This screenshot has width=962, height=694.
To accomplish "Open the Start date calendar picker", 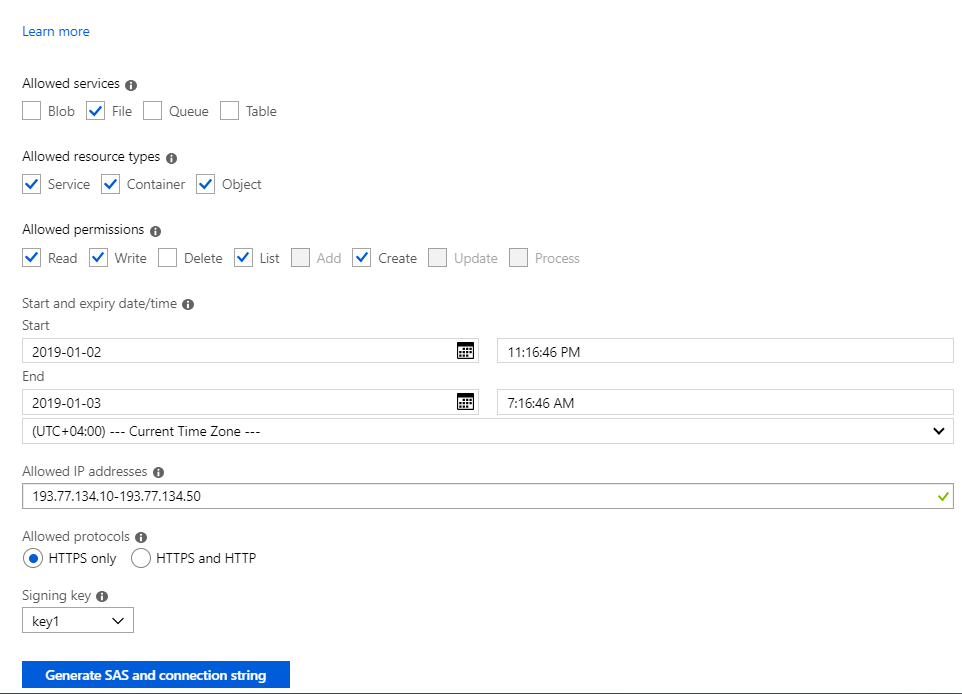I will [x=465, y=351].
